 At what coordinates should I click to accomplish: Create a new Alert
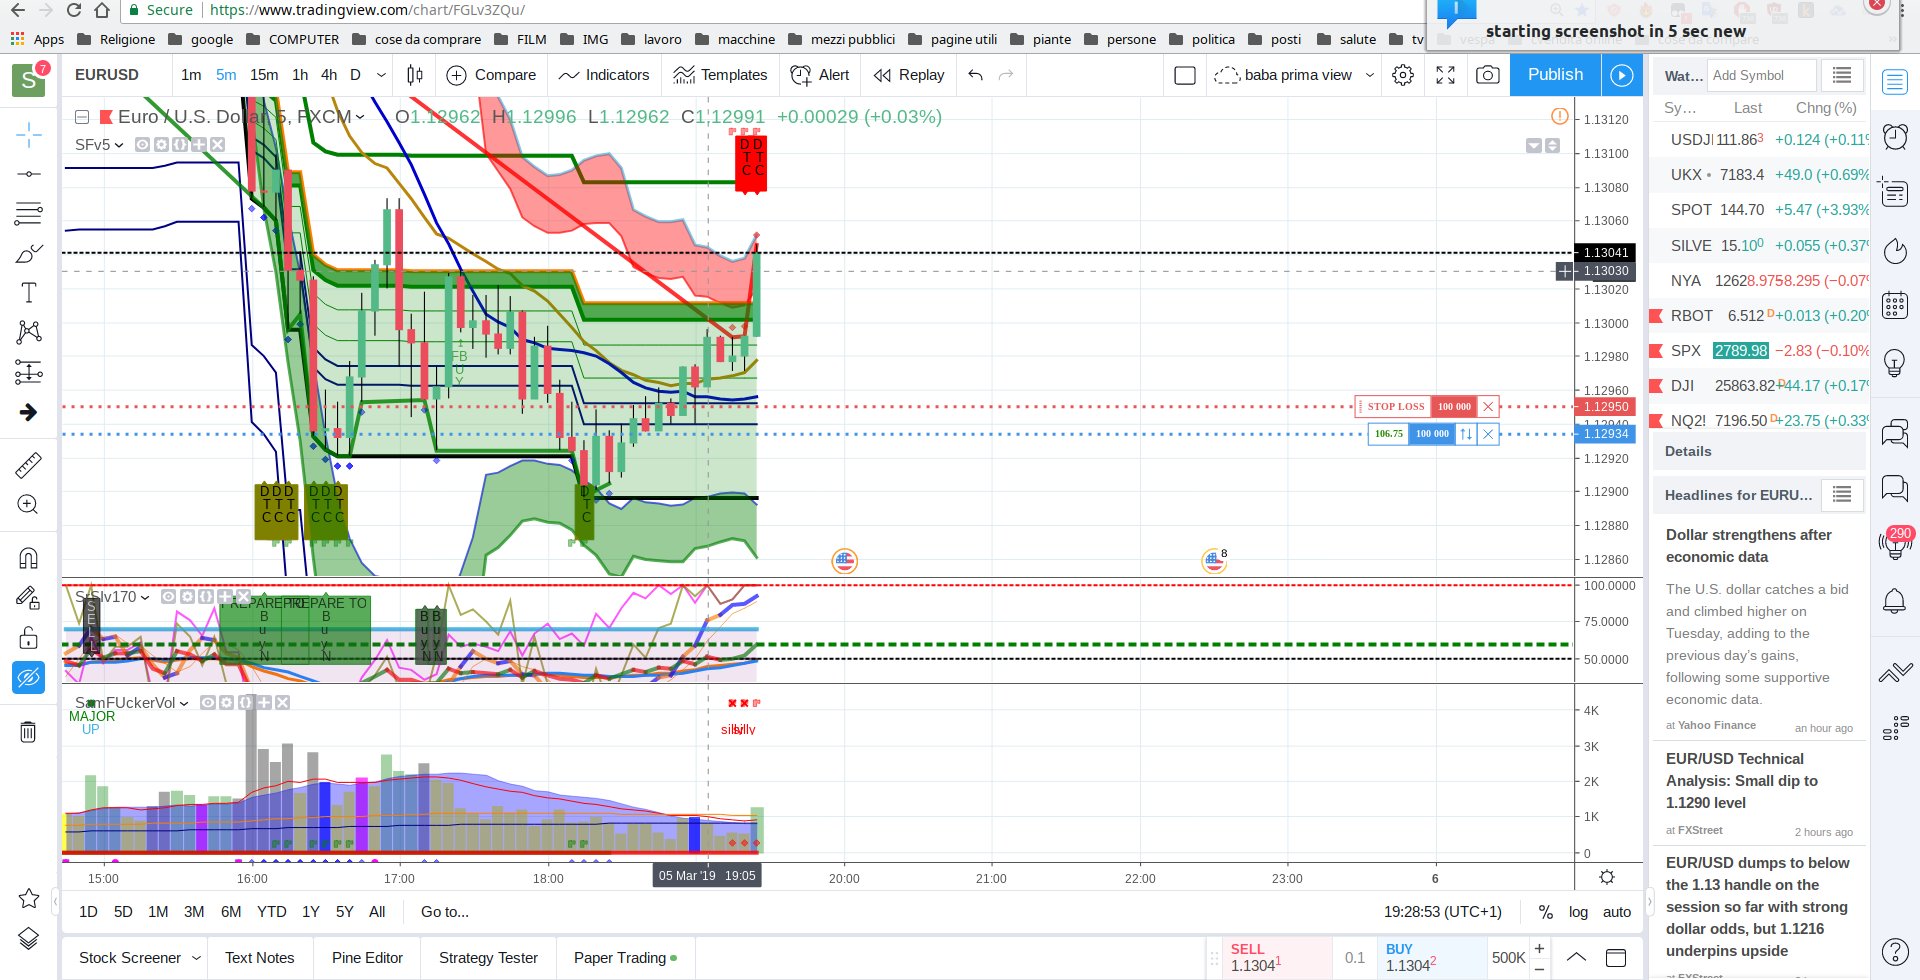point(819,75)
